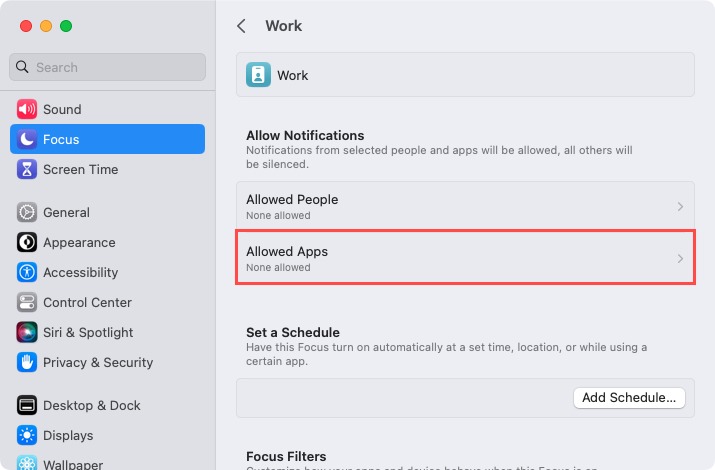Open Desktop & Dock settings
Image resolution: width=715 pixels, height=470 pixels.
pyautogui.click(x=107, y=405)
